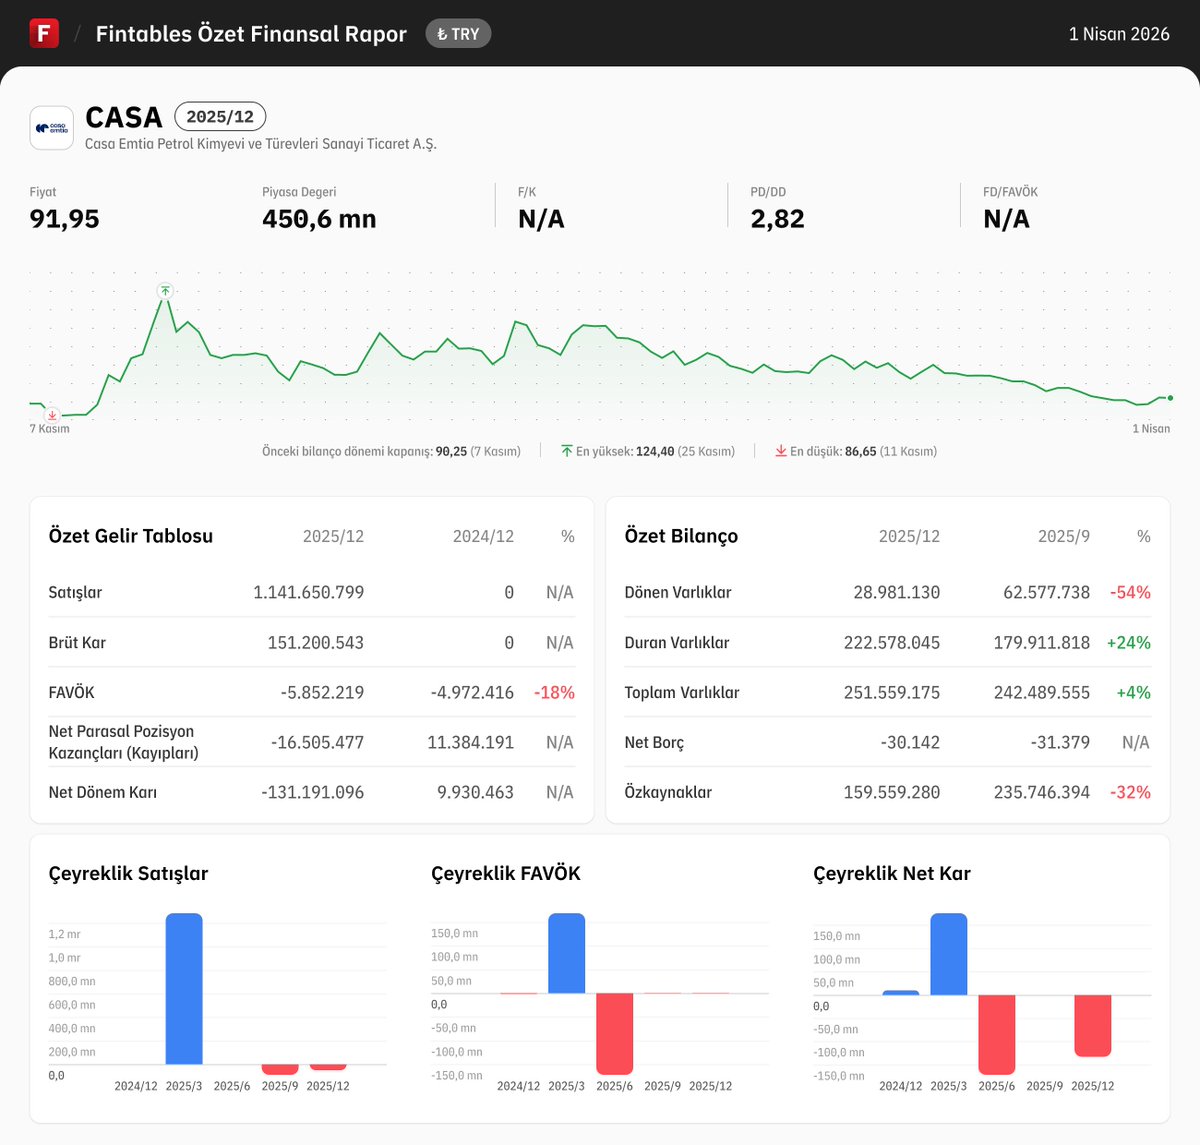The width and height of the screenshot is (1200, 1145).
Task: Click the low-point arrow marker near 7 Kasım
Action: pos(51,414)
